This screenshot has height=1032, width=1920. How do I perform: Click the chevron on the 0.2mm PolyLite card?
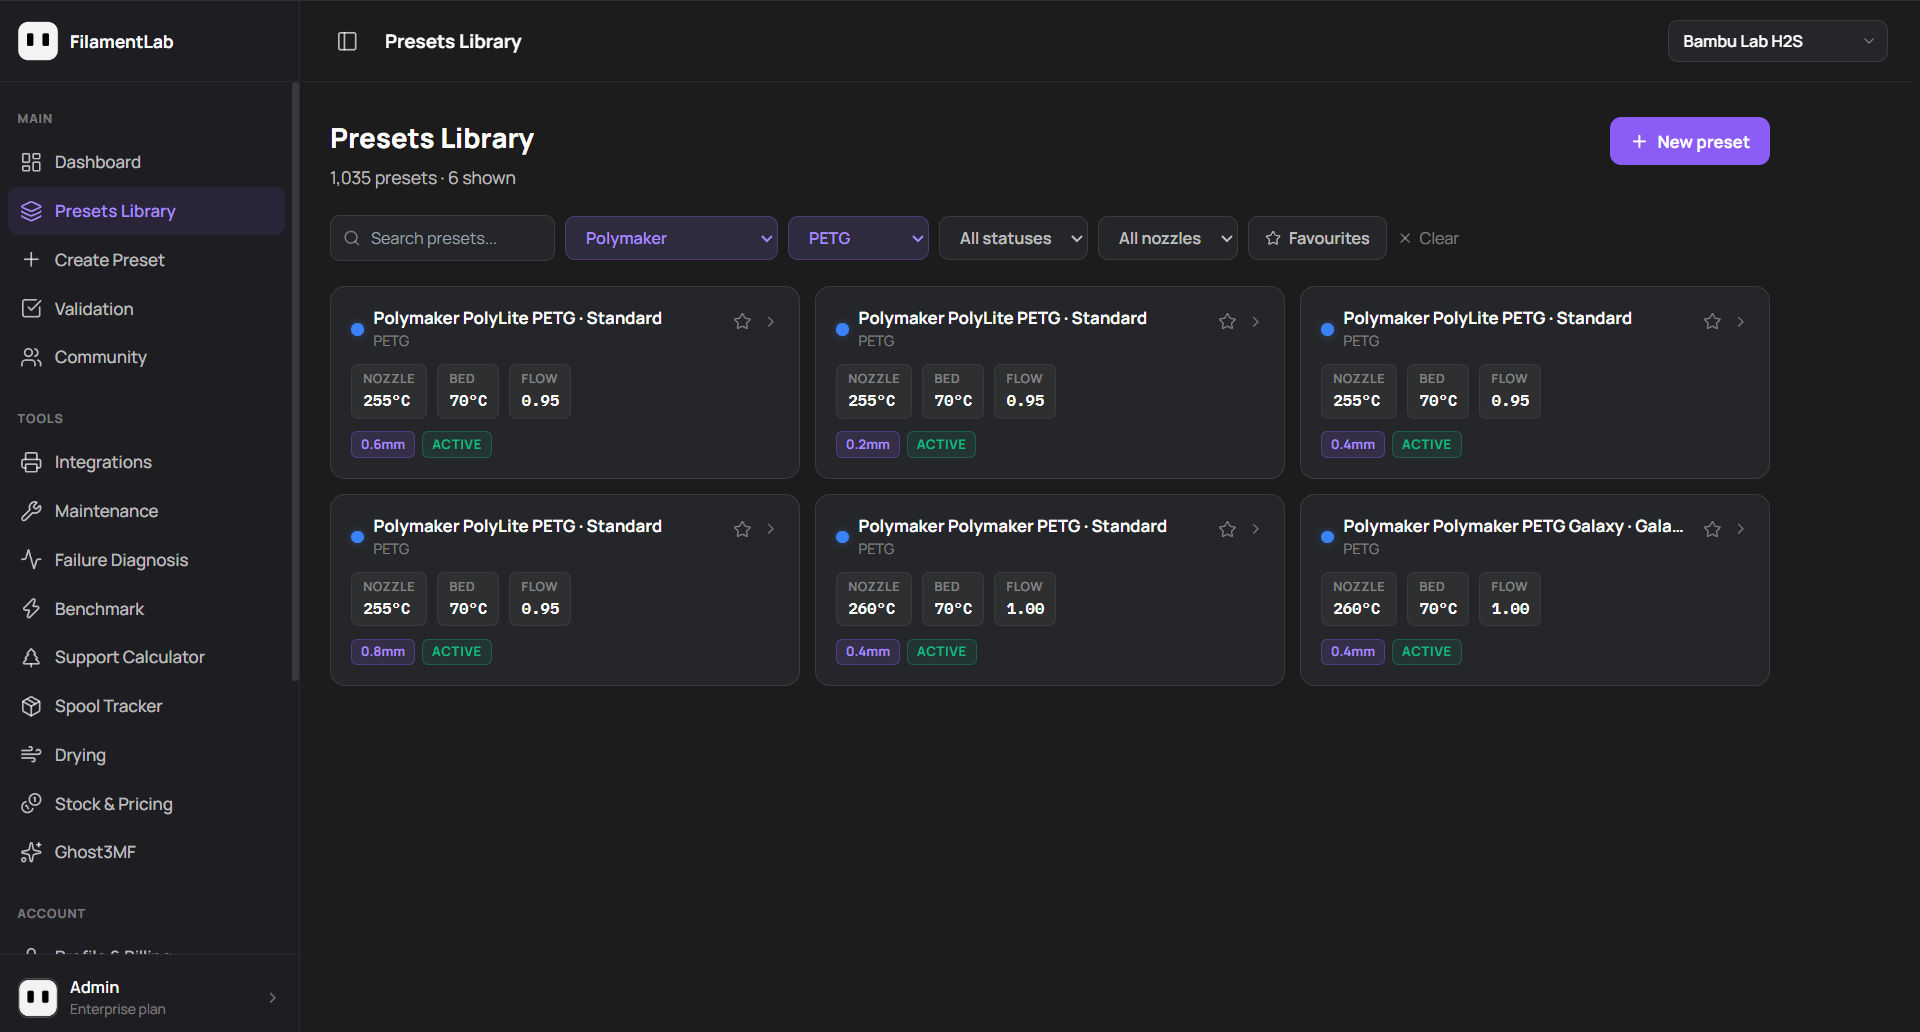pyautogui.click(x=1256, y=321)
